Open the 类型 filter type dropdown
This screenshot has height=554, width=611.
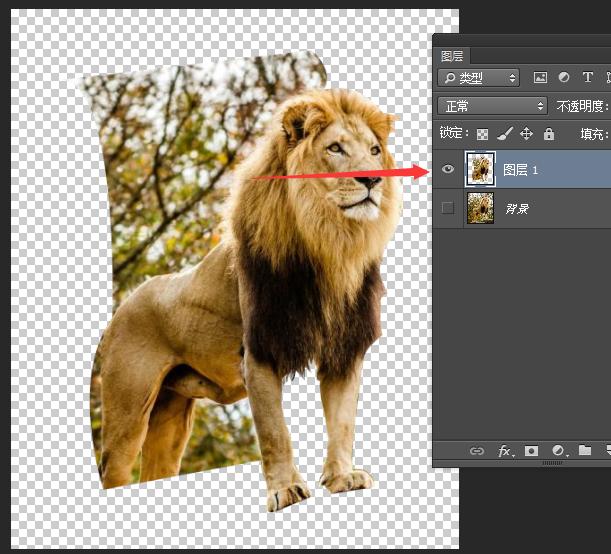pos(480,78)
